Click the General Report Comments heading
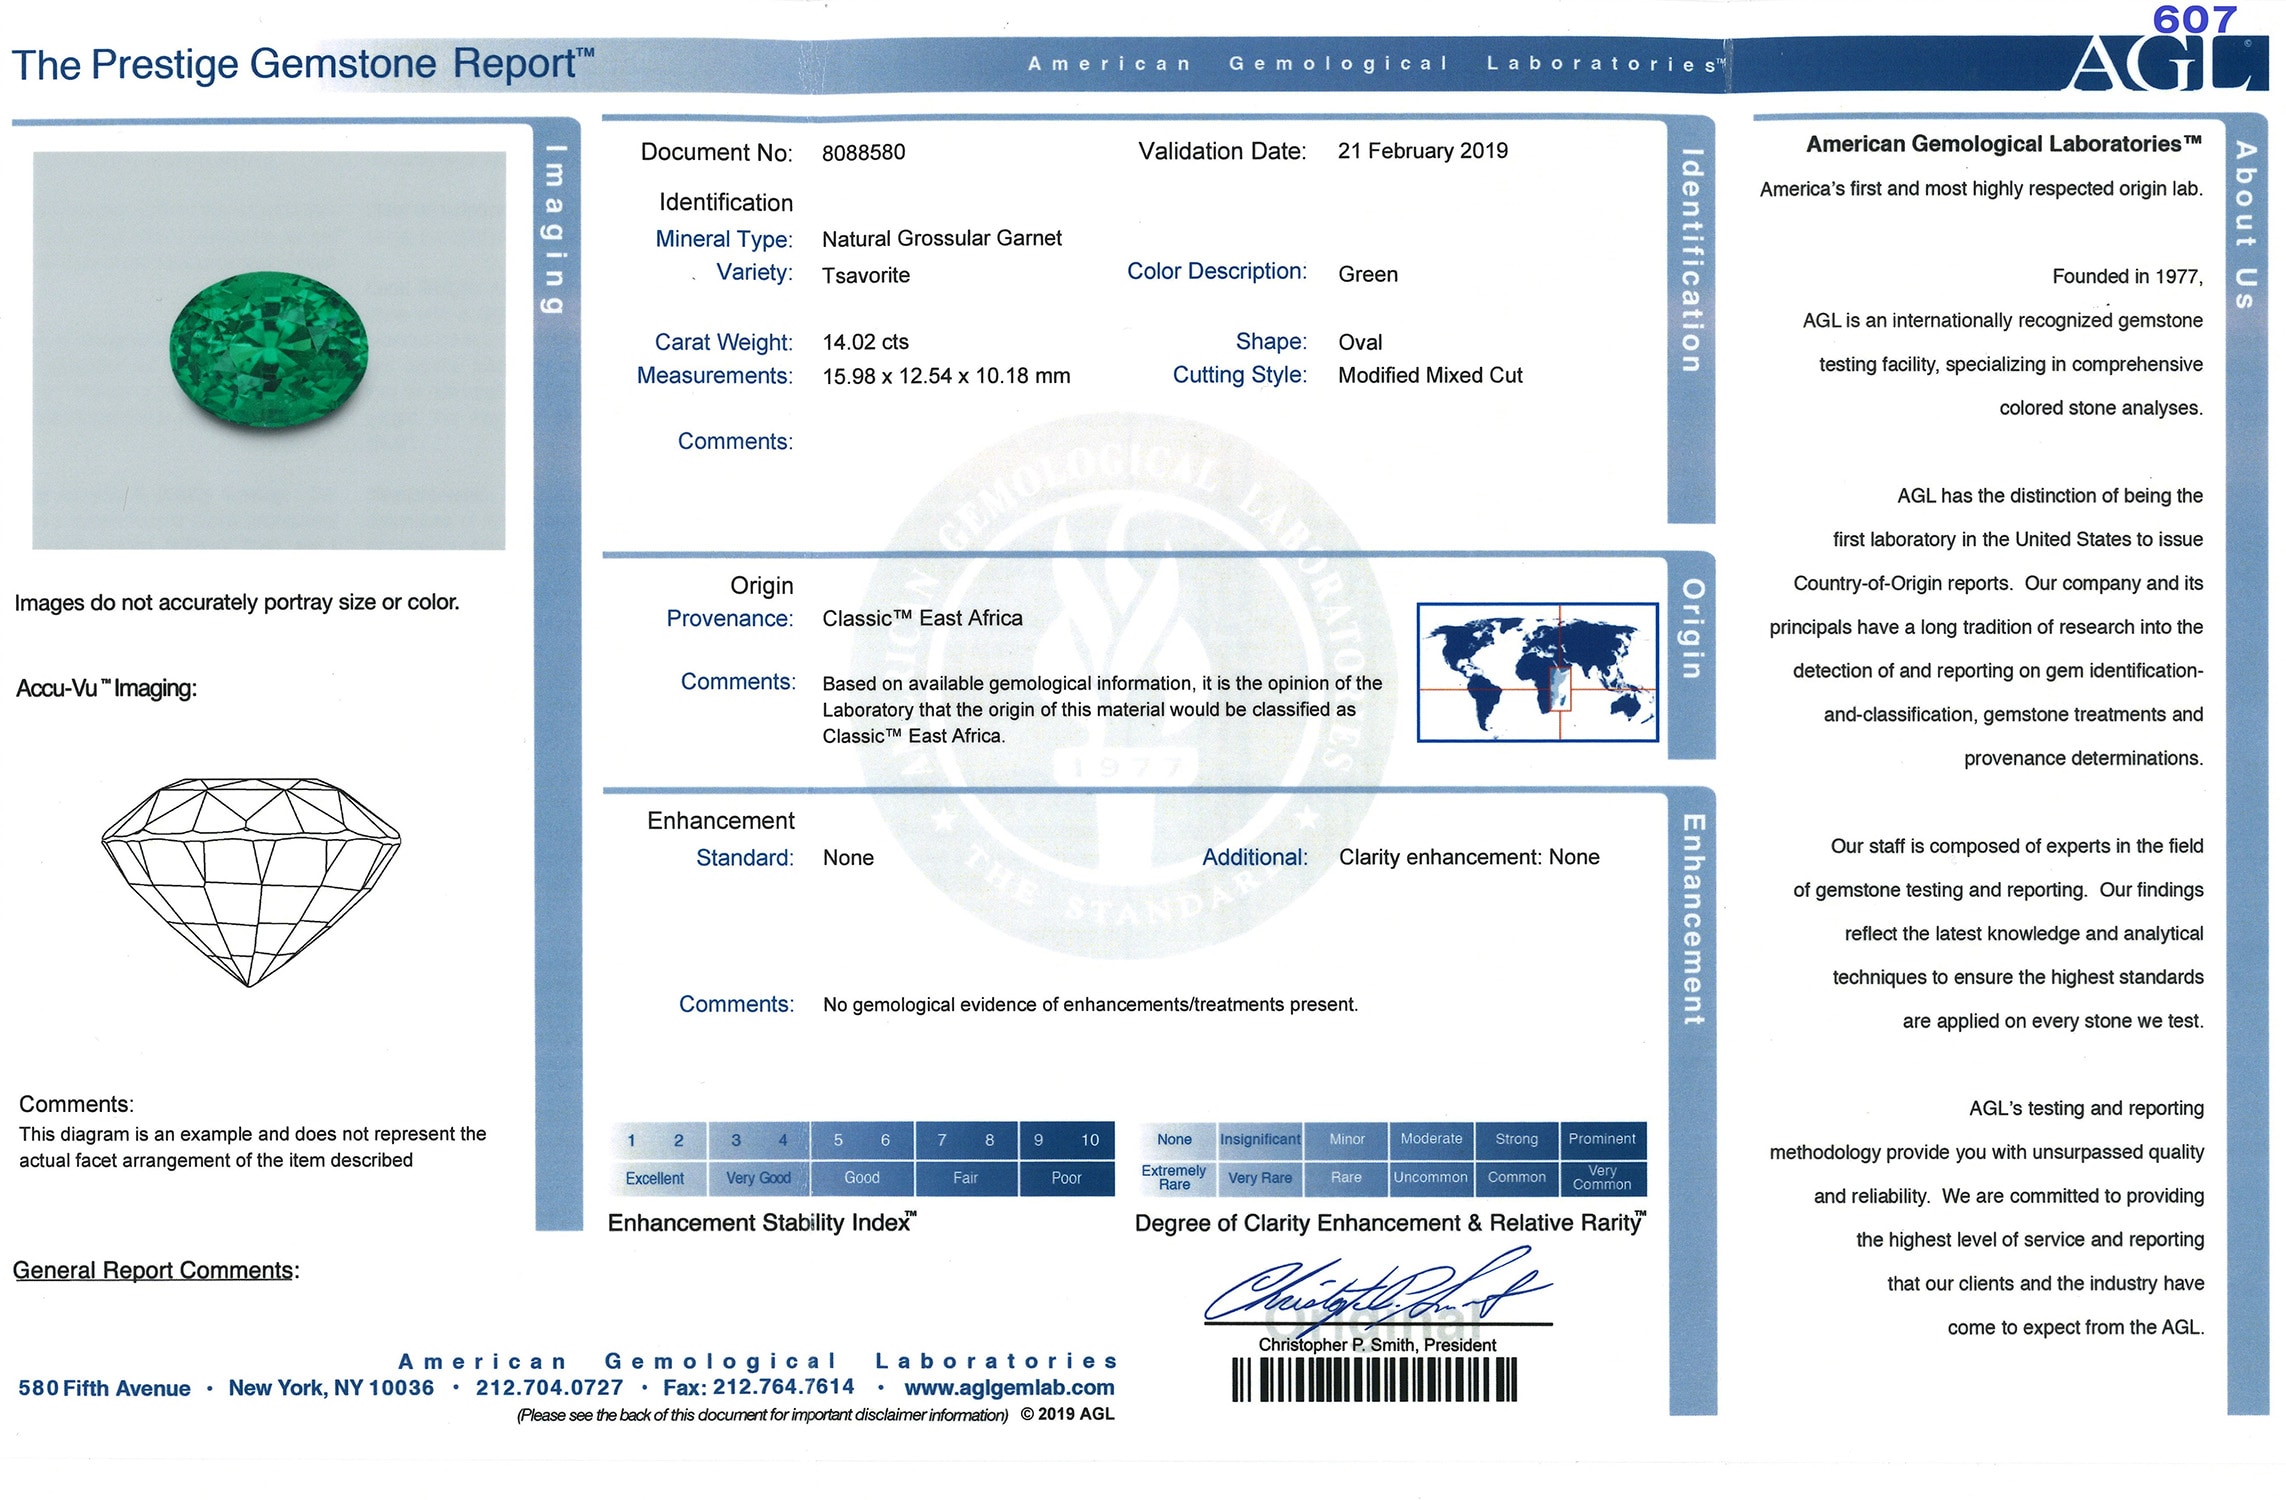2286x1500 pixels. pos(155,1270)
